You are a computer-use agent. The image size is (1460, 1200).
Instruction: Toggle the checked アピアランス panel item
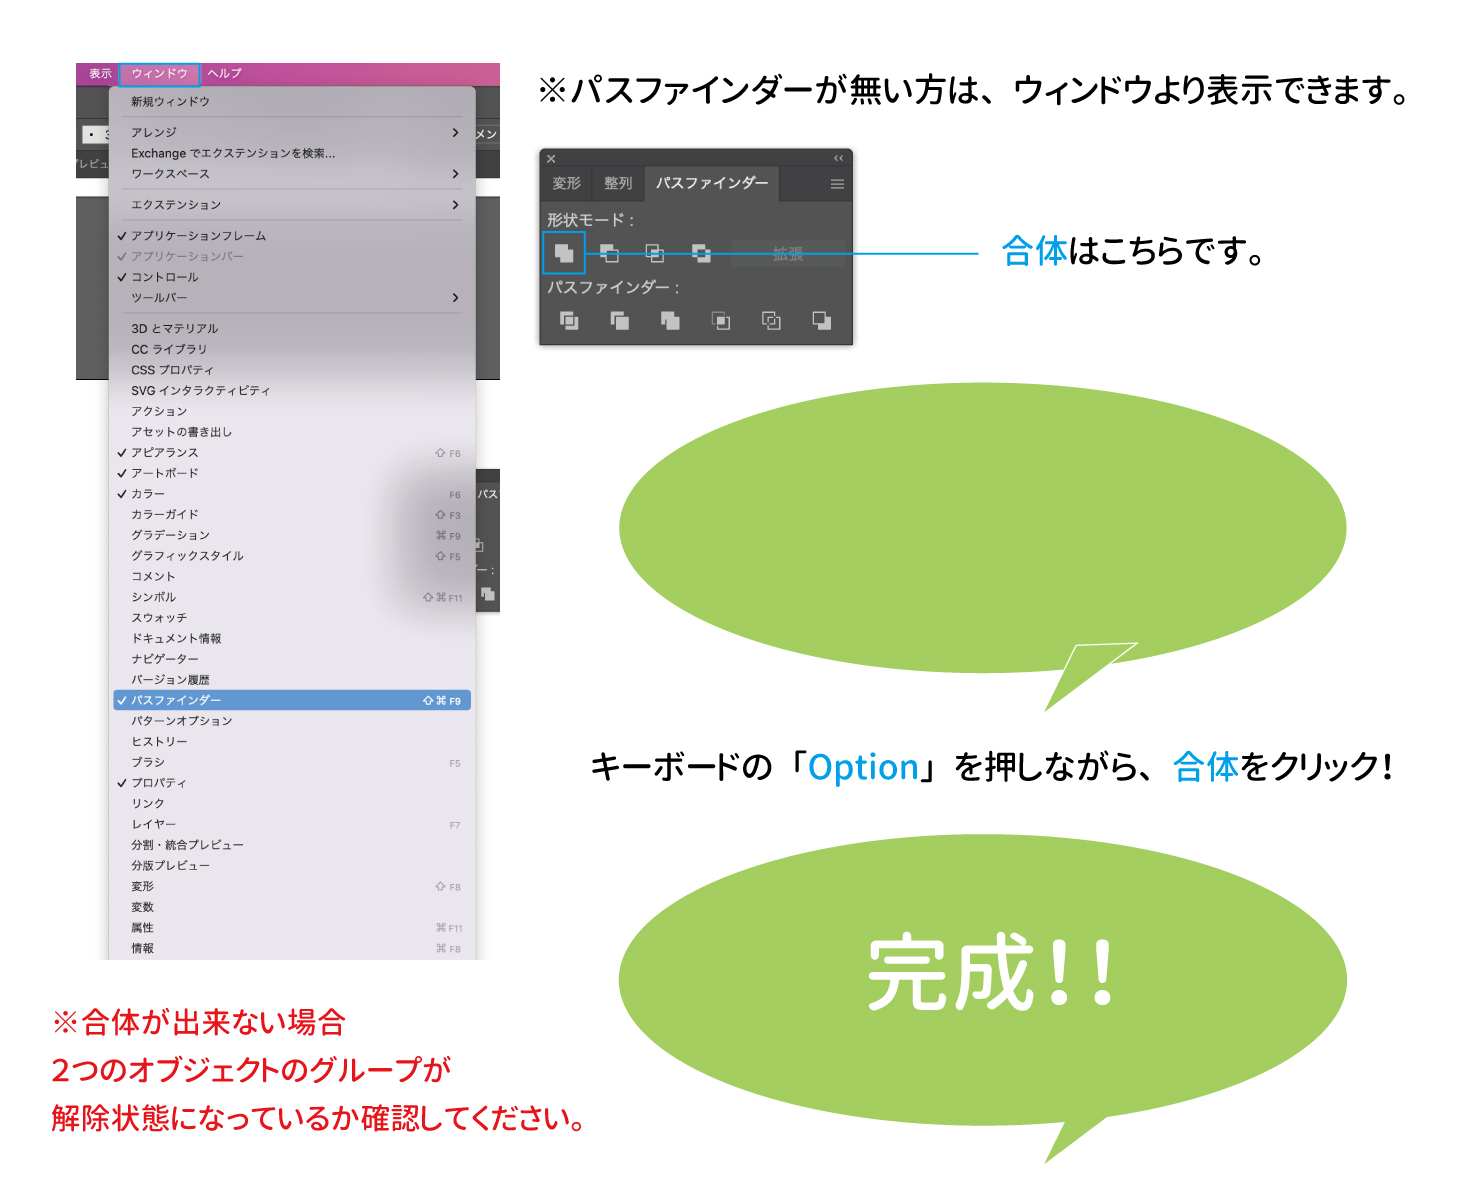[x=292, y=453]
